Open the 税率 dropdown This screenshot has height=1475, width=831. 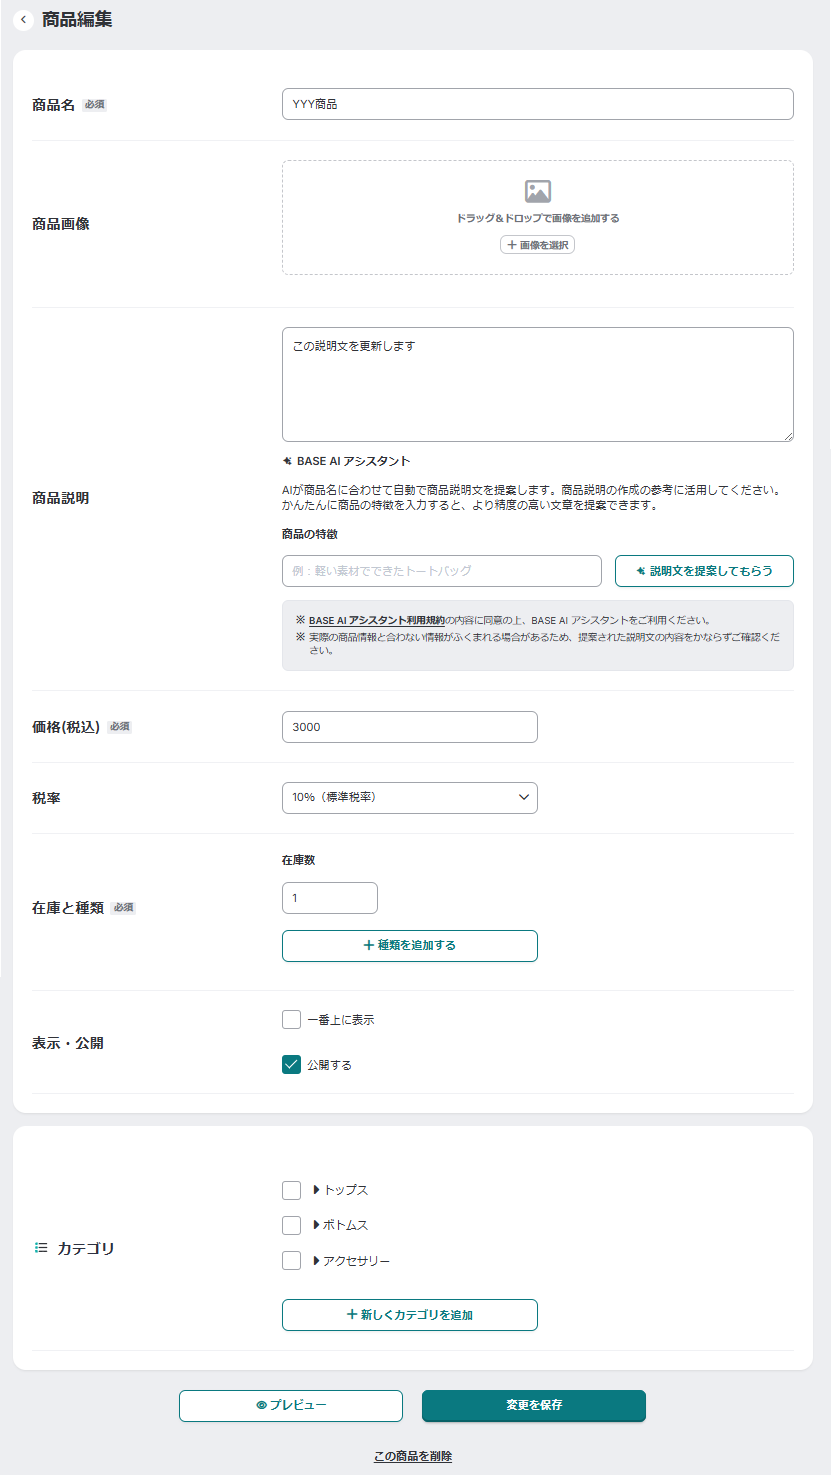pyautogui.click(x=410, y=797)
